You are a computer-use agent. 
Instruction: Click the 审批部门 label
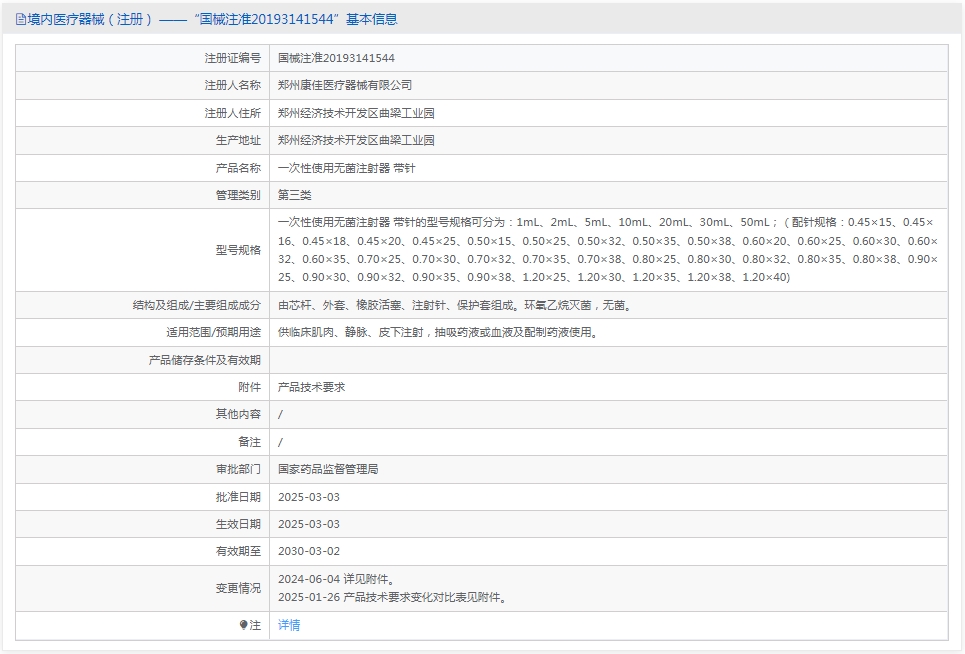238,469
